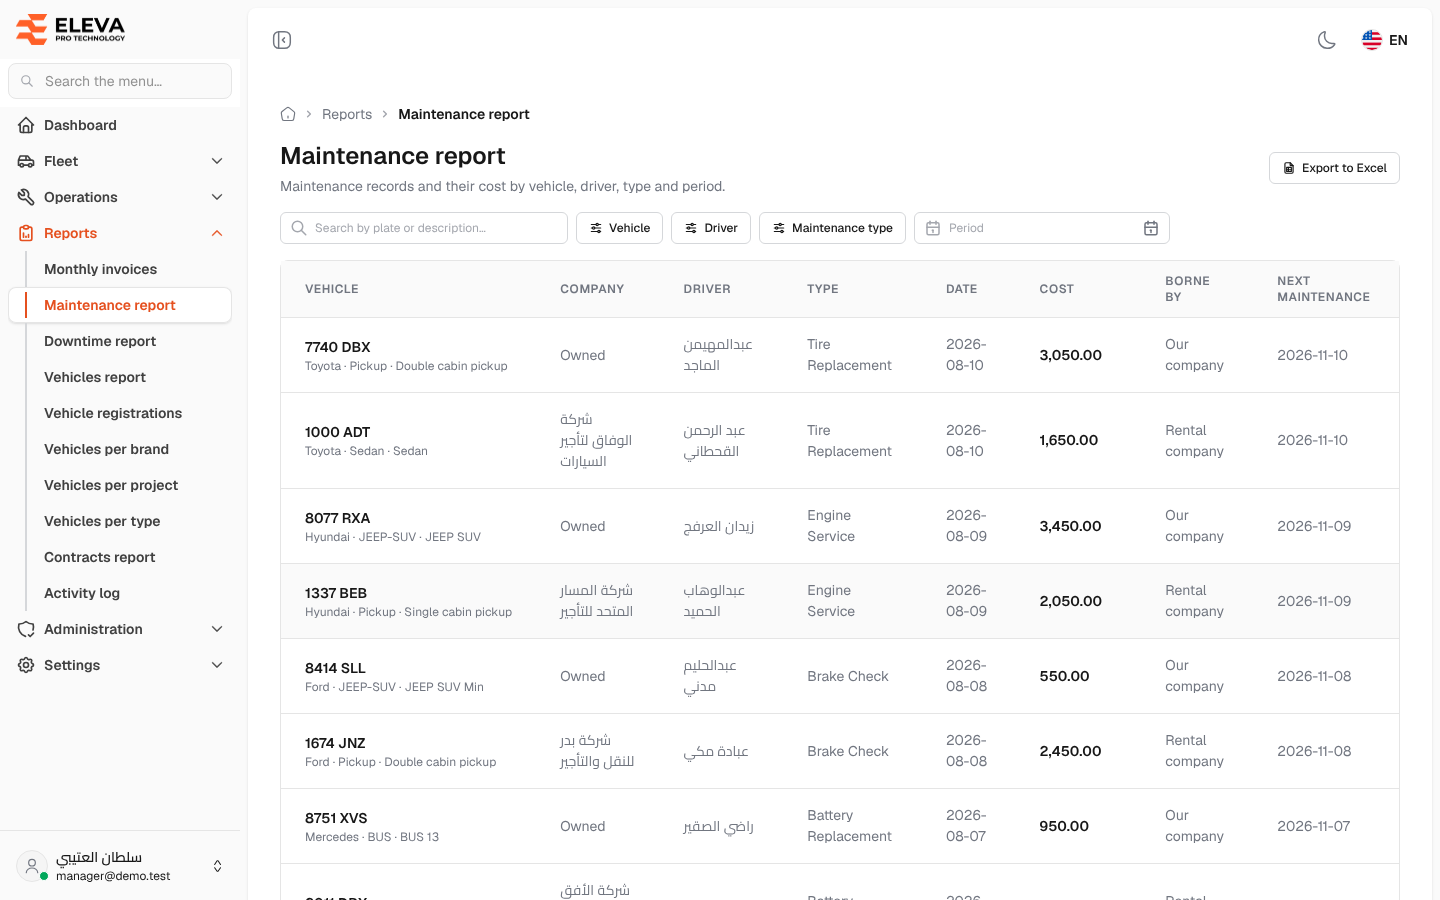Go to Dashboard in the sidebar

click(120, 125)
